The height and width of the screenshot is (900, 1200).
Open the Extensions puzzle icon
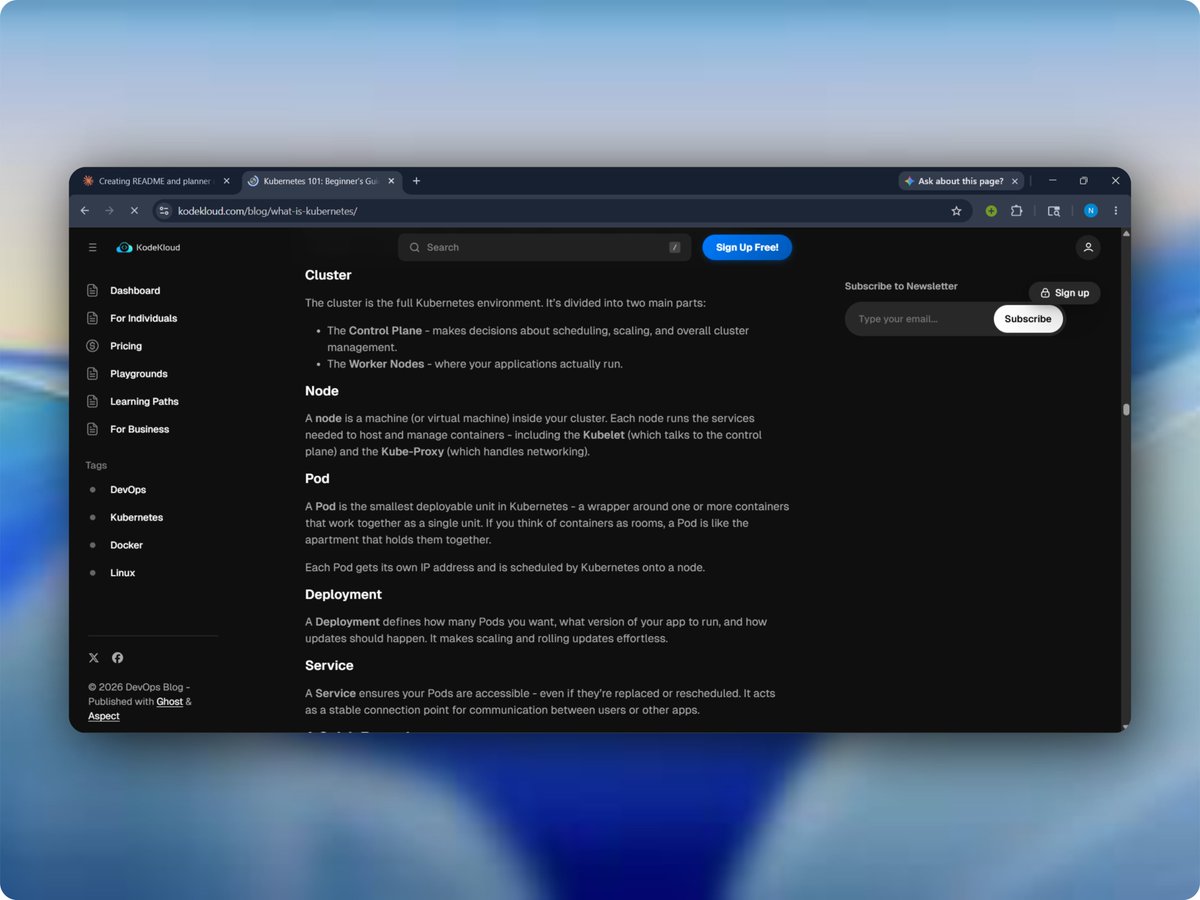coord(1017,211)
